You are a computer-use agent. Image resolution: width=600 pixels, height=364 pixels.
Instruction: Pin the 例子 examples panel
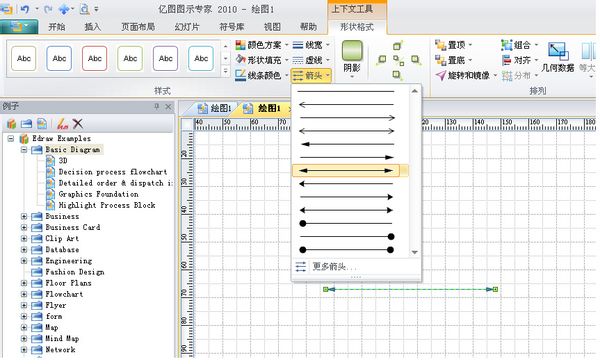click(157, 106)
